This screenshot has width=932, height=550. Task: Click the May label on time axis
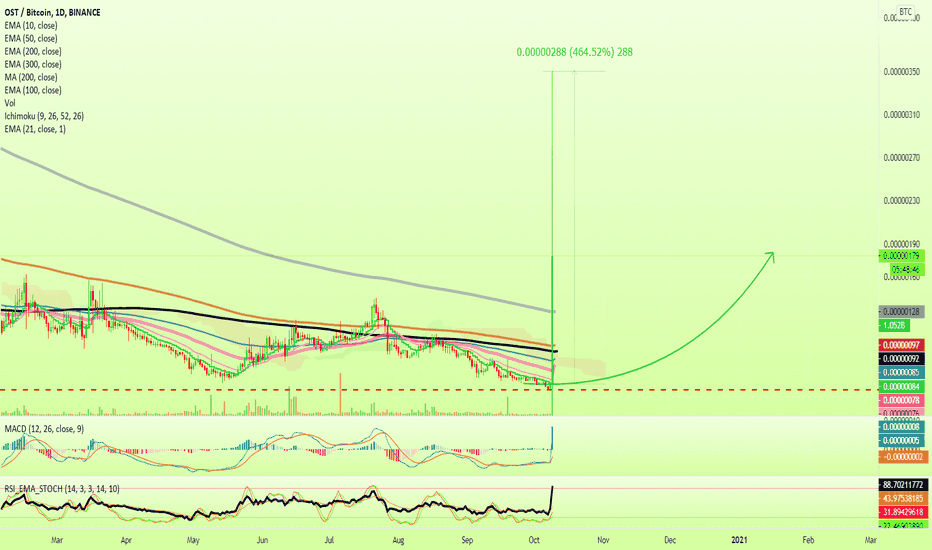[193, 540]
